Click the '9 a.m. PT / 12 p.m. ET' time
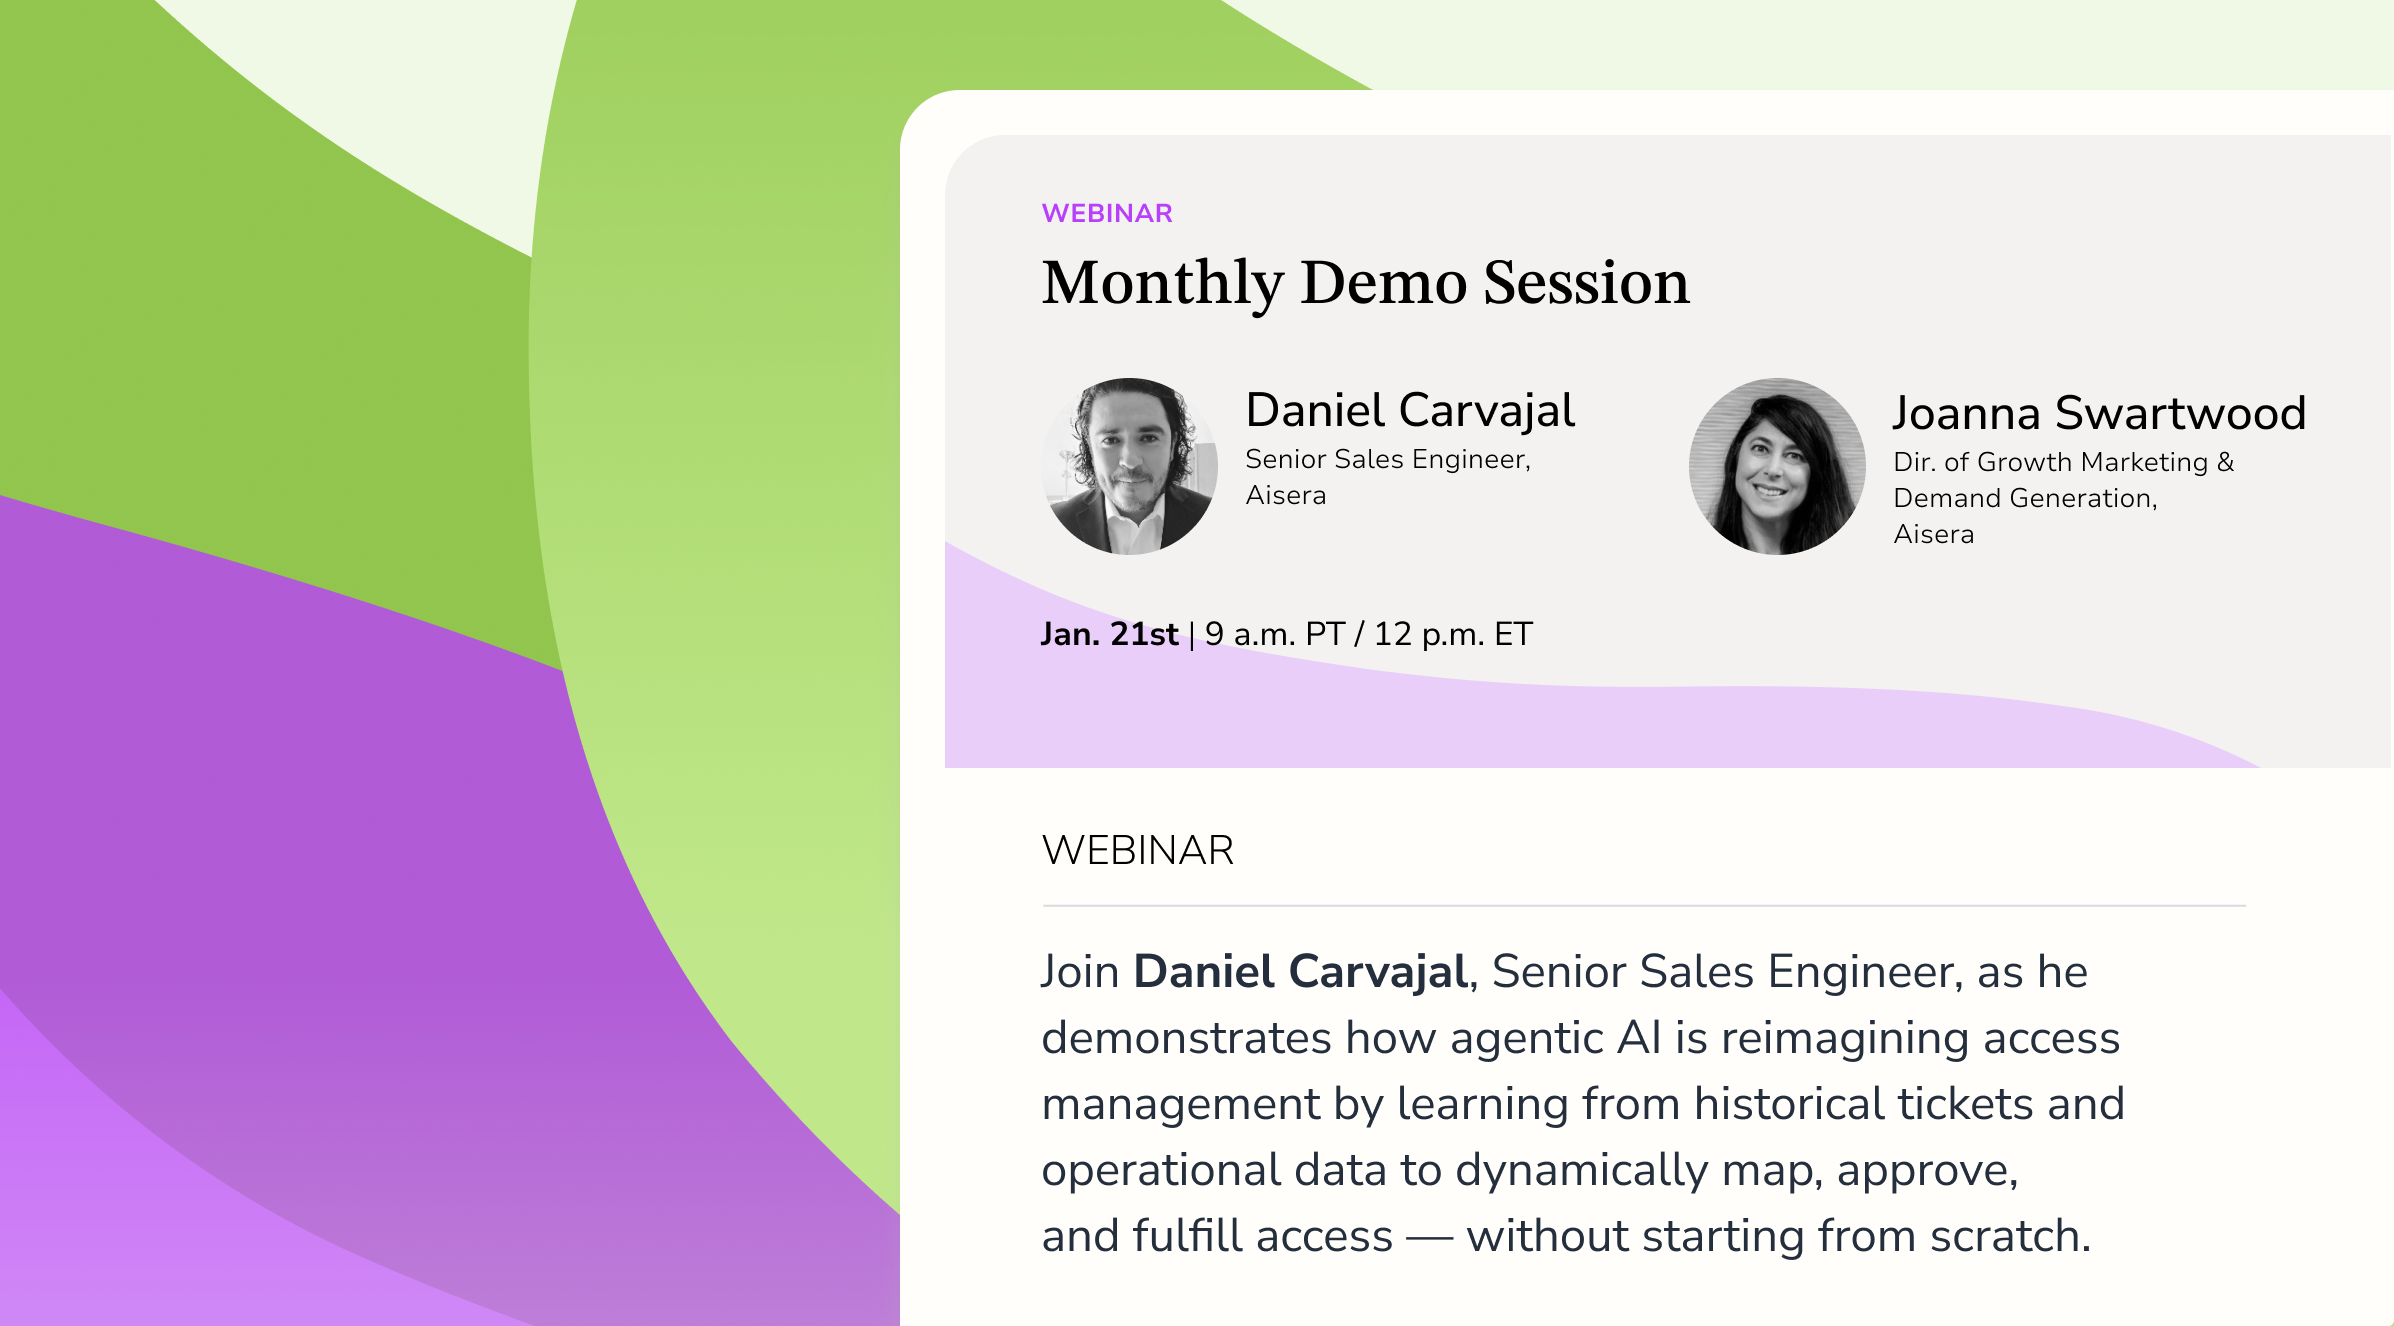Screen dimensions: 2394x1326 tap(1368, 634)
